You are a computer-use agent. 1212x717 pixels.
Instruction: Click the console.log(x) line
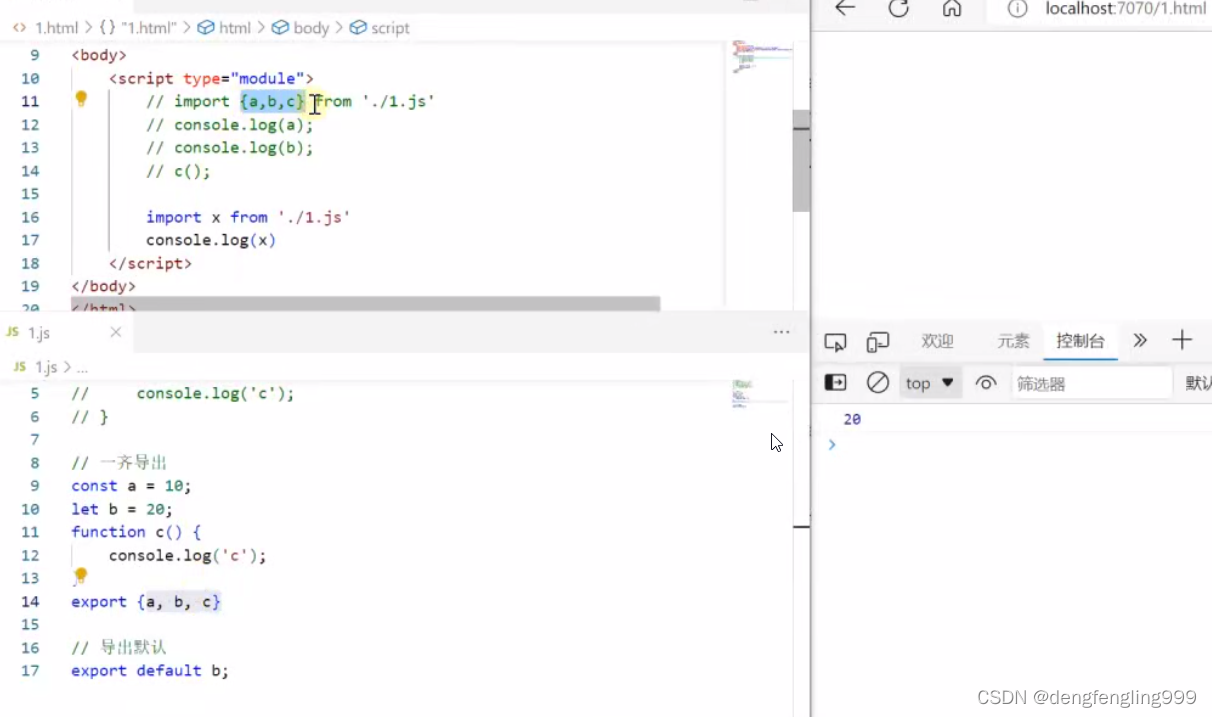[210, 240]
